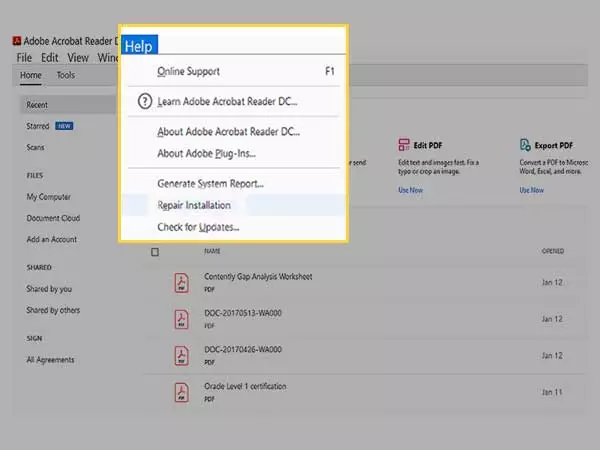
Task: Click PDF icon for Oracle Level 1 certification
Action: tap(181, 392)
